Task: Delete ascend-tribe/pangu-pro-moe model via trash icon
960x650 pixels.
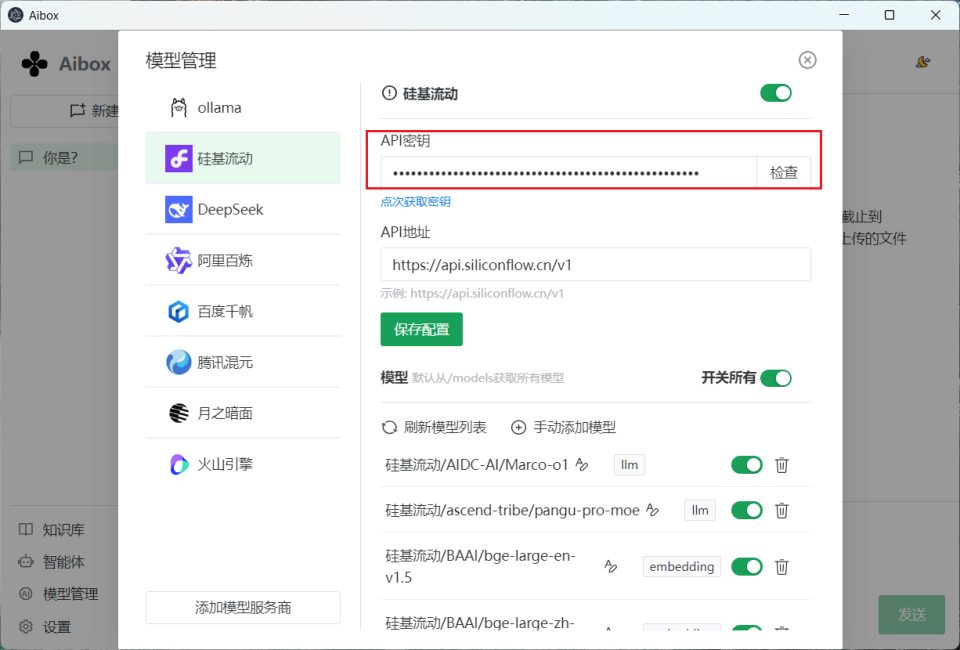Action: pos(782,510)
